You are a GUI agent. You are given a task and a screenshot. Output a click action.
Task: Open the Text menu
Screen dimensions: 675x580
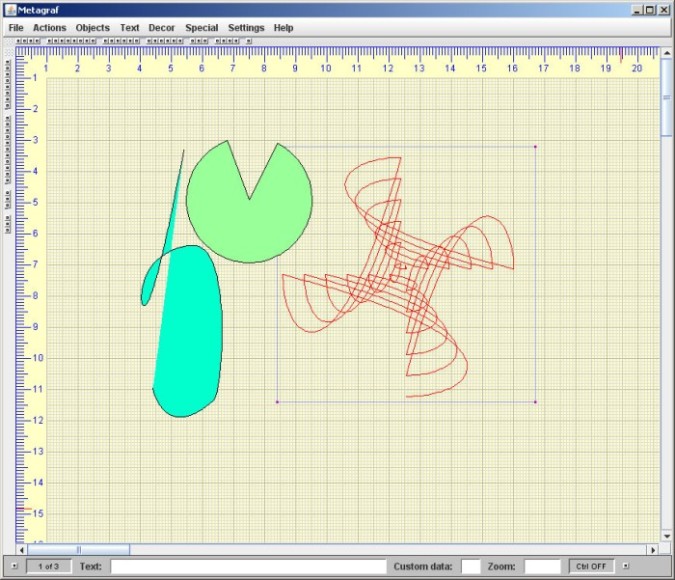[x=130, y=28]
